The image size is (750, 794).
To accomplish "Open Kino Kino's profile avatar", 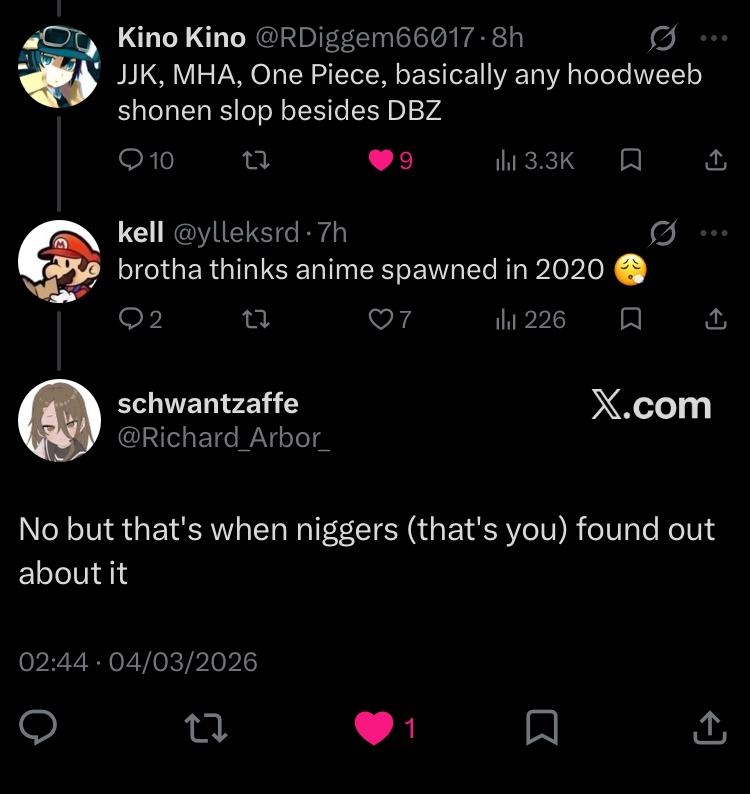I will click(x=59, y=66).
